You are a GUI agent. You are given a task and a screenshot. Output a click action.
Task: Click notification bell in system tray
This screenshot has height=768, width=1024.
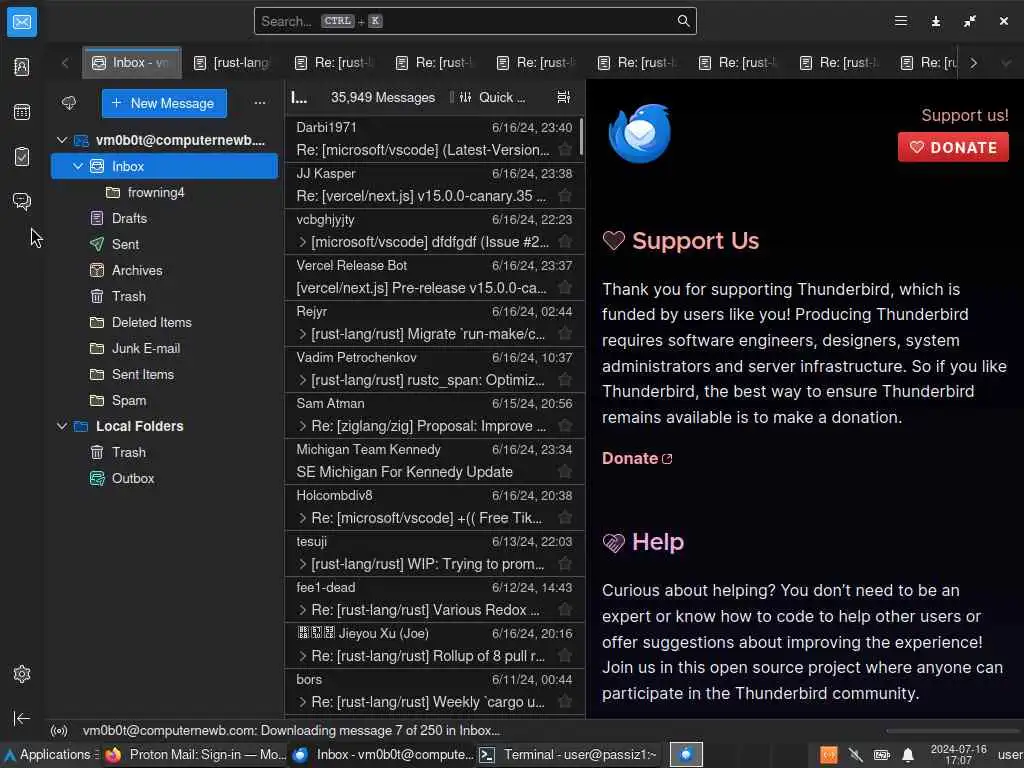click(908, 755)
